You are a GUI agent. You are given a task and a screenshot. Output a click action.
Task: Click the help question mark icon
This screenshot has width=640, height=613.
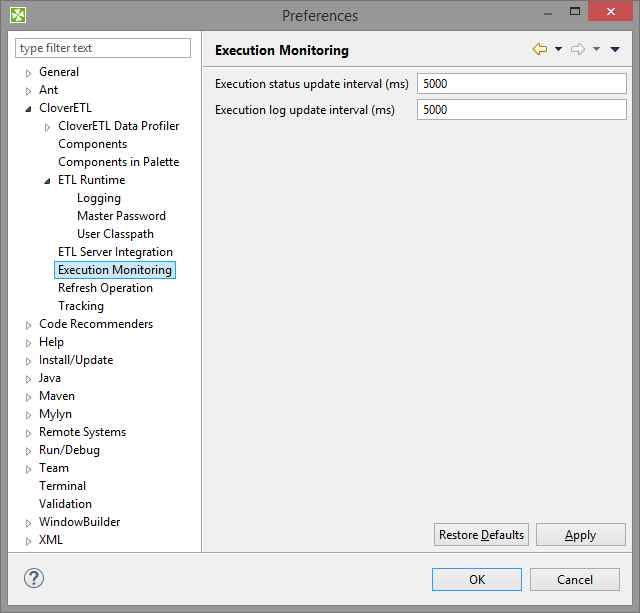tap(34, 578)
